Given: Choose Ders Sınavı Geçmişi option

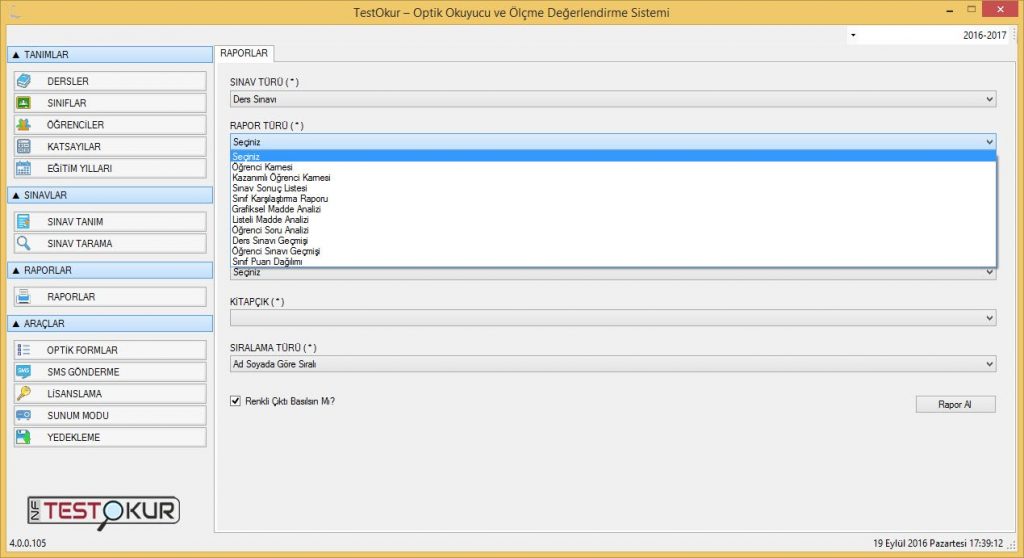Looking at the screenshot, I should (613, 240).
